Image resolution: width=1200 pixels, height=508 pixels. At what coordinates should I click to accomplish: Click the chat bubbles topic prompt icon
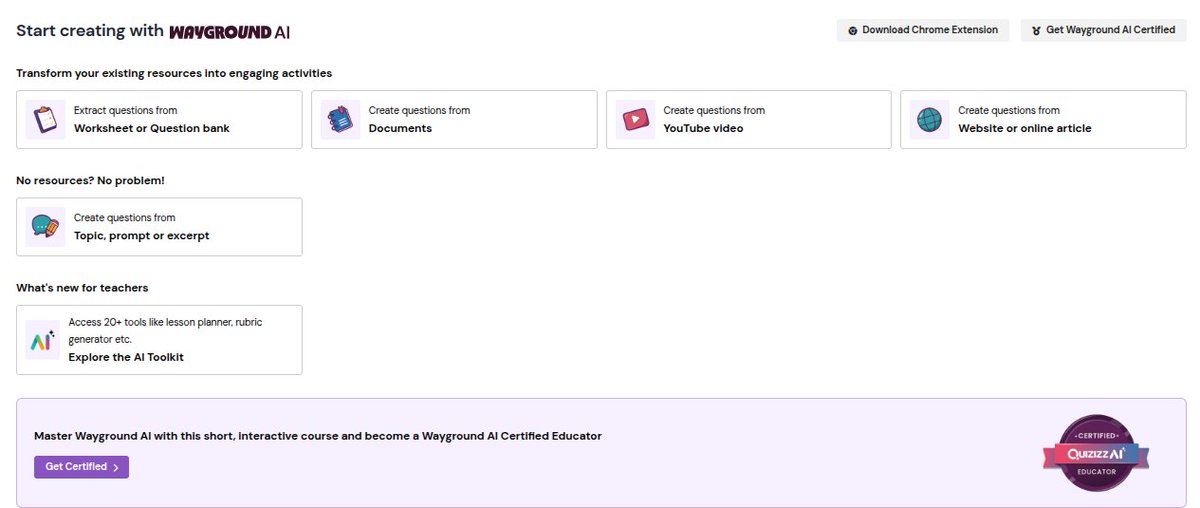45,227
